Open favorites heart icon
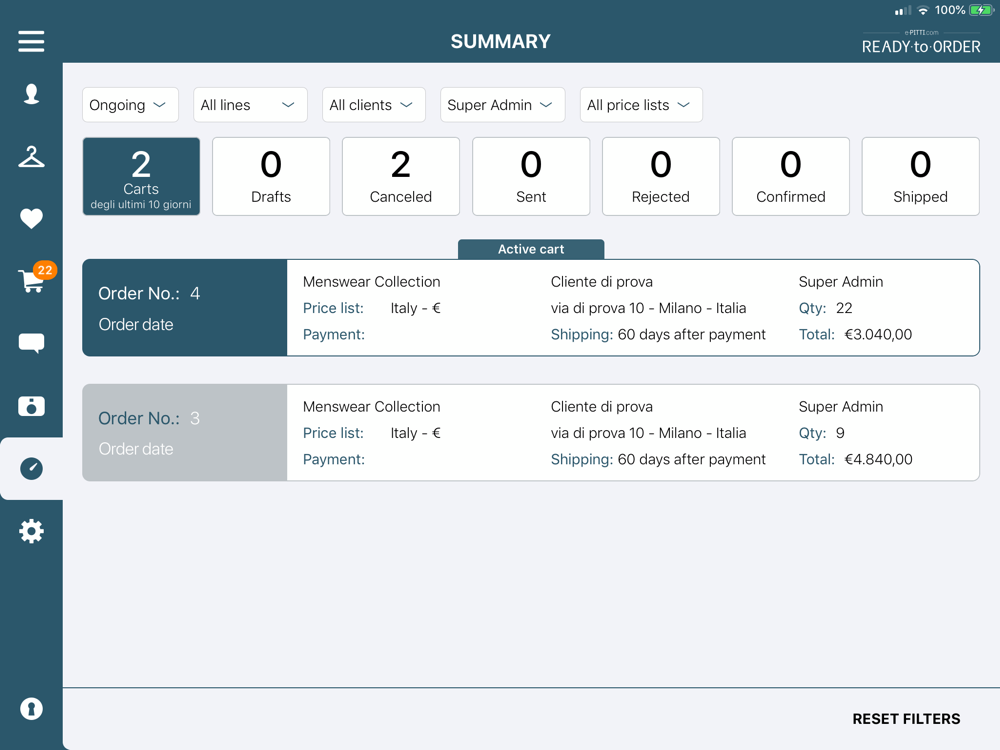The height and width of the screenshot is (750, 1000). click(31, 218)
